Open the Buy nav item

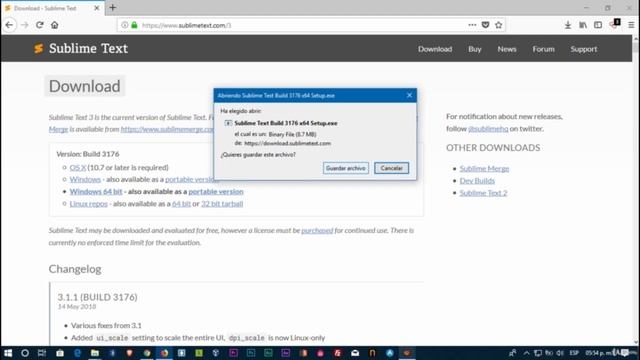(474, 49)
